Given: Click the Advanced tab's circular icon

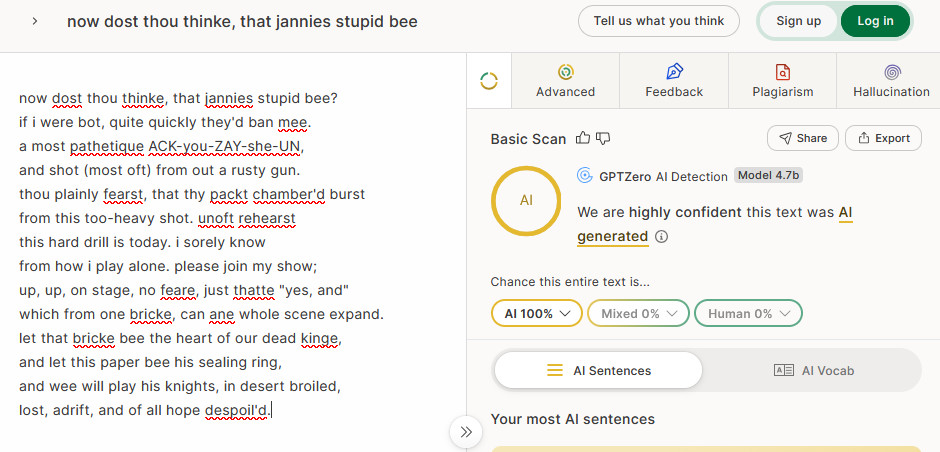Looking at the screenshot, I should (565, 73).
